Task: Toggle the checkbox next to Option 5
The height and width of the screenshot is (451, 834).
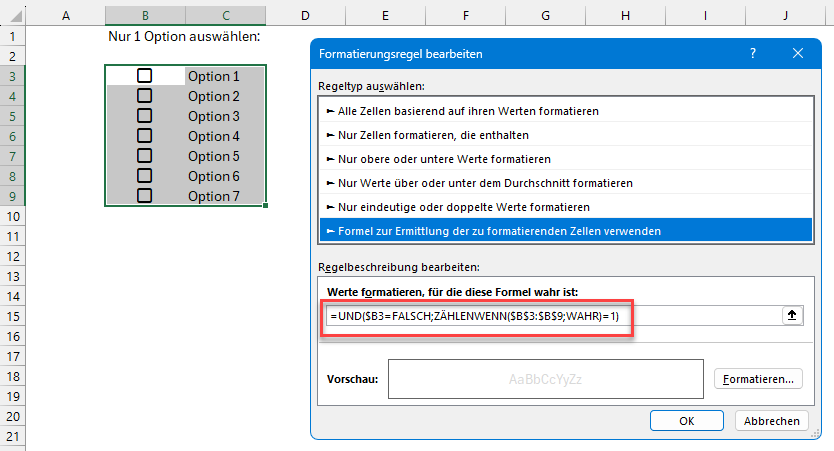Action: click(x=144, y=156)
